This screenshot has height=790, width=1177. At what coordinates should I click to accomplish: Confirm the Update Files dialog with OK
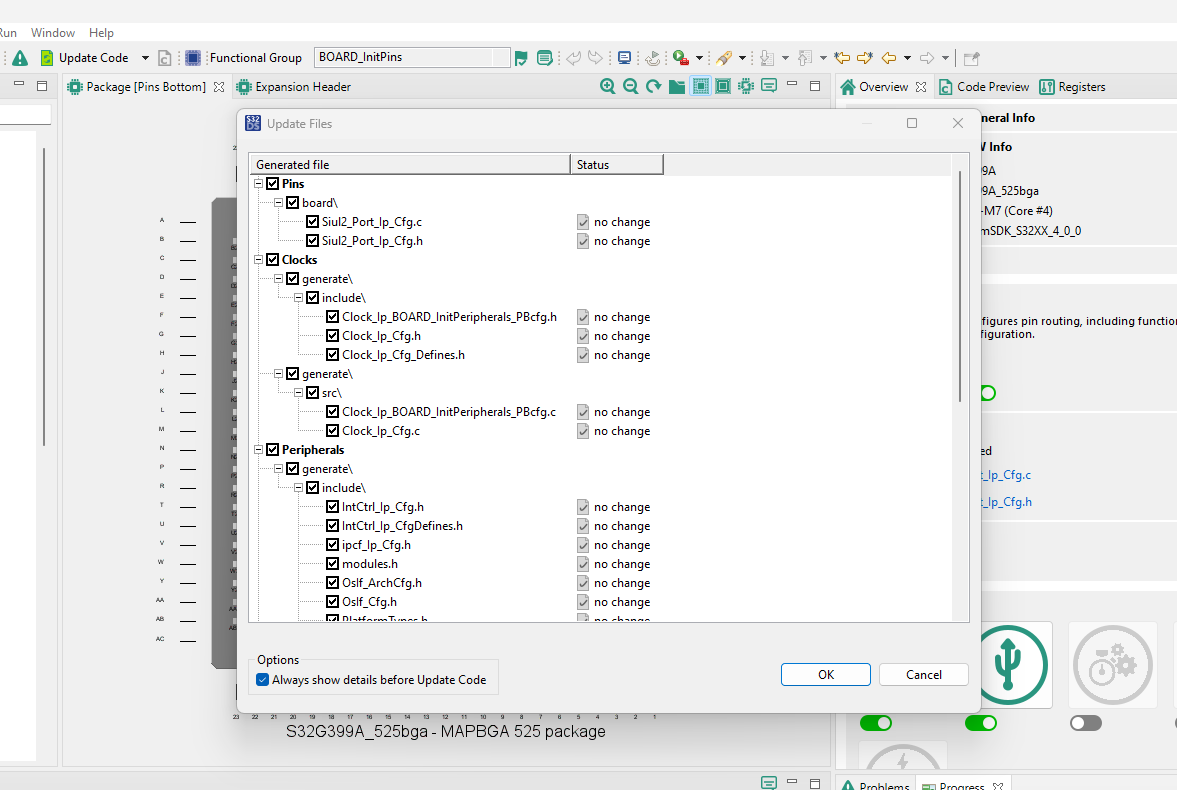tap(825, 674)
